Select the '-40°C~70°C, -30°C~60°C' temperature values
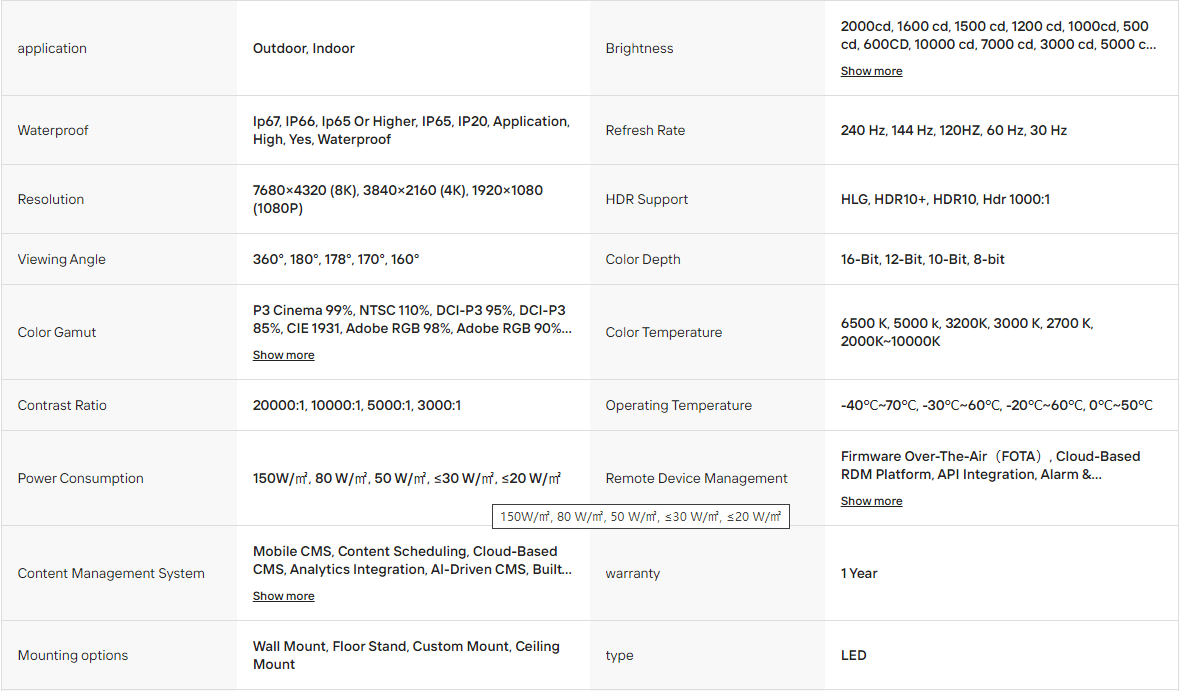The width and height of the screenshot is (1180, 691). click(996, 405)
